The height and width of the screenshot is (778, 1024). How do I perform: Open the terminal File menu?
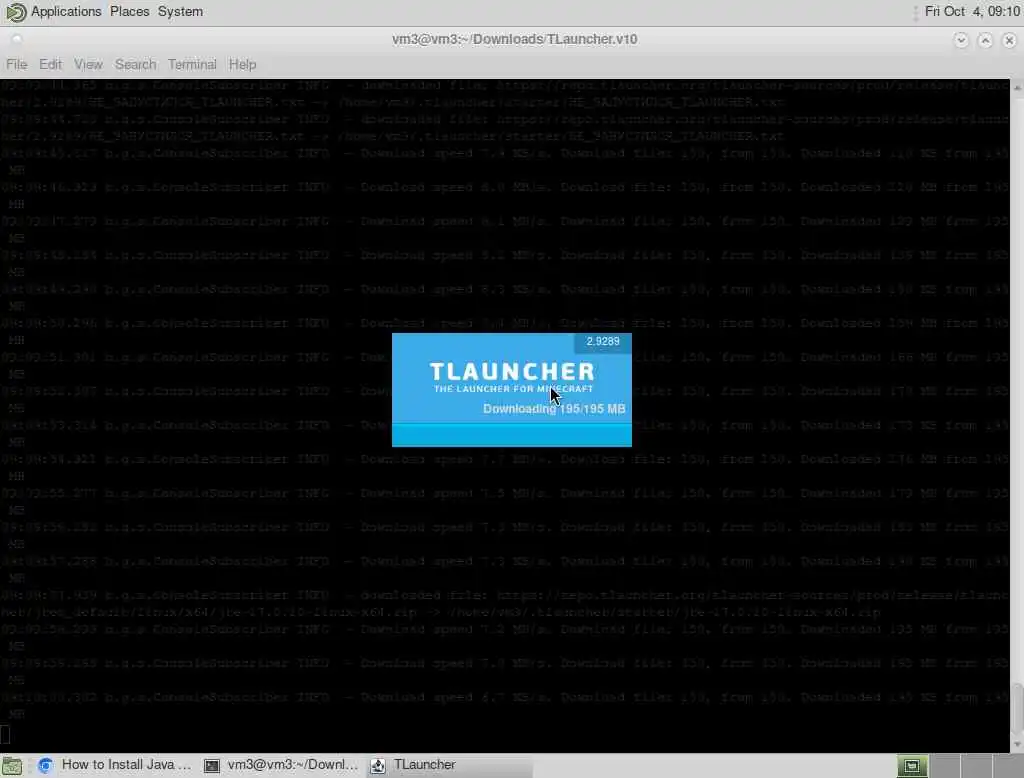[16, 64]
